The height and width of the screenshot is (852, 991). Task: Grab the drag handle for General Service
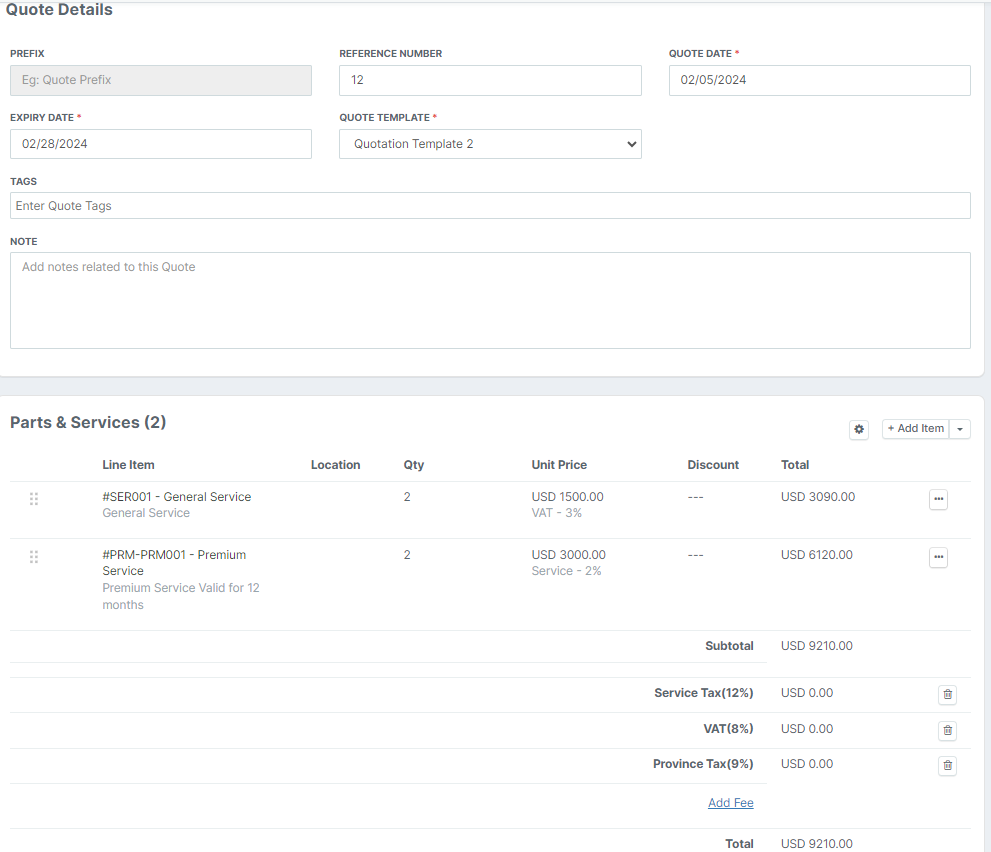pyautogui.click(x=34, y=499)
